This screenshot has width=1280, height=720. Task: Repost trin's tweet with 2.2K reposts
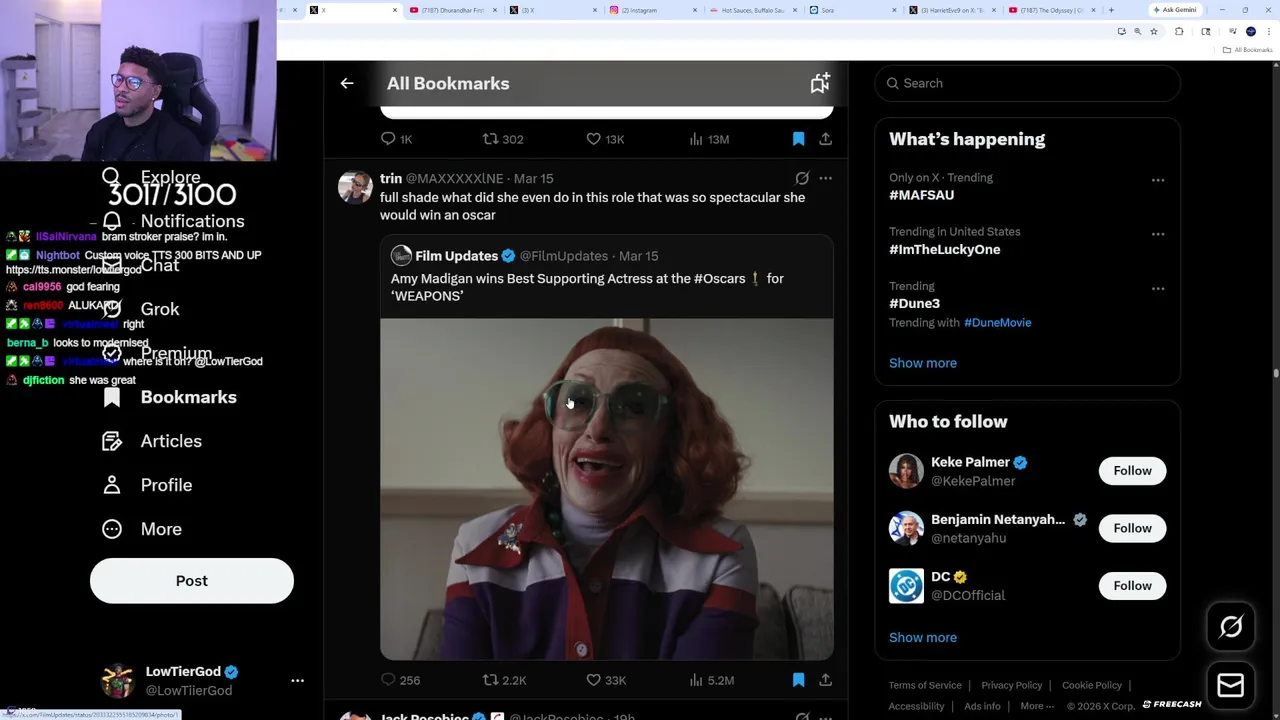(504, 680)
